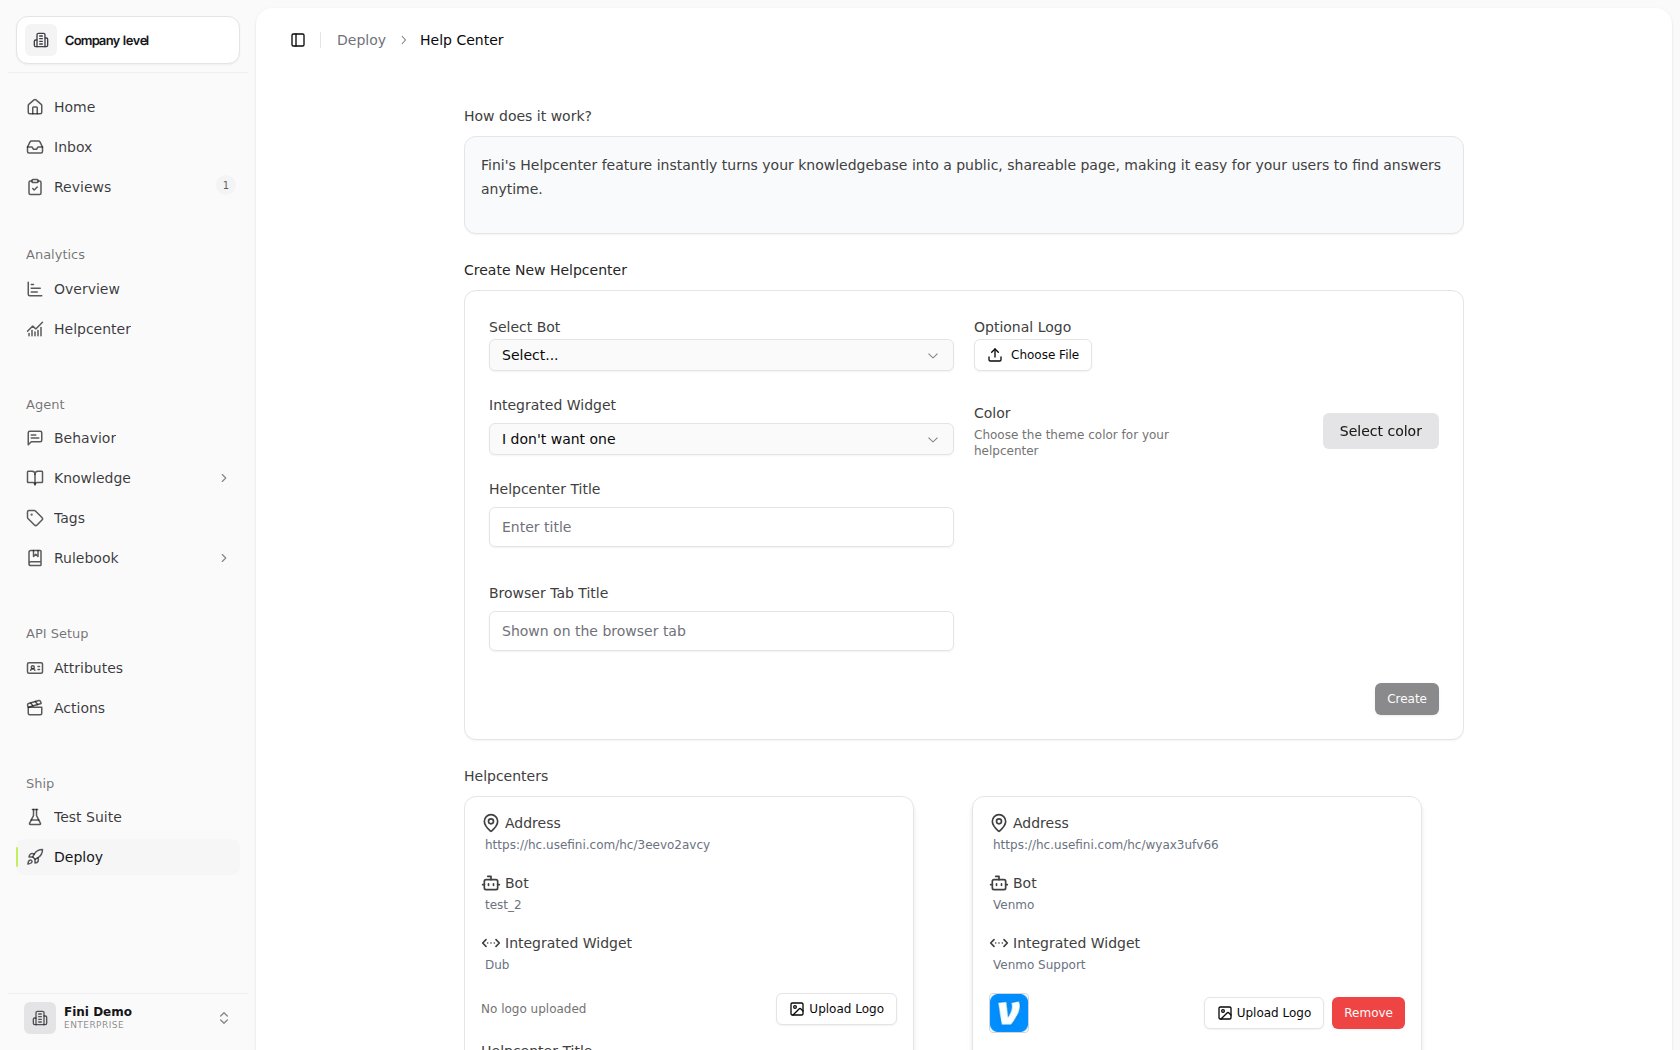Click the Attributes ID card icon

35,668
